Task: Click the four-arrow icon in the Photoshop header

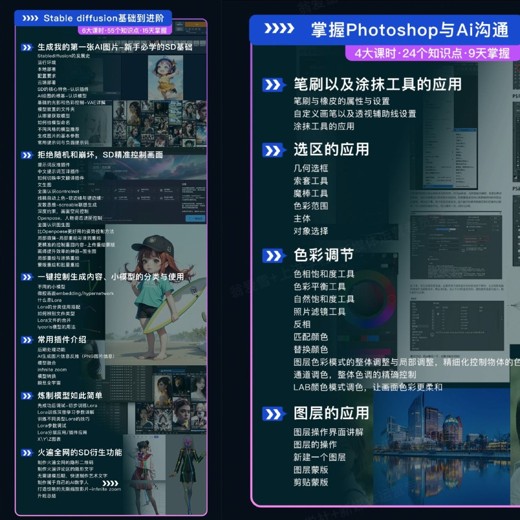Action: pyautogui.click(x=279, y=29)
